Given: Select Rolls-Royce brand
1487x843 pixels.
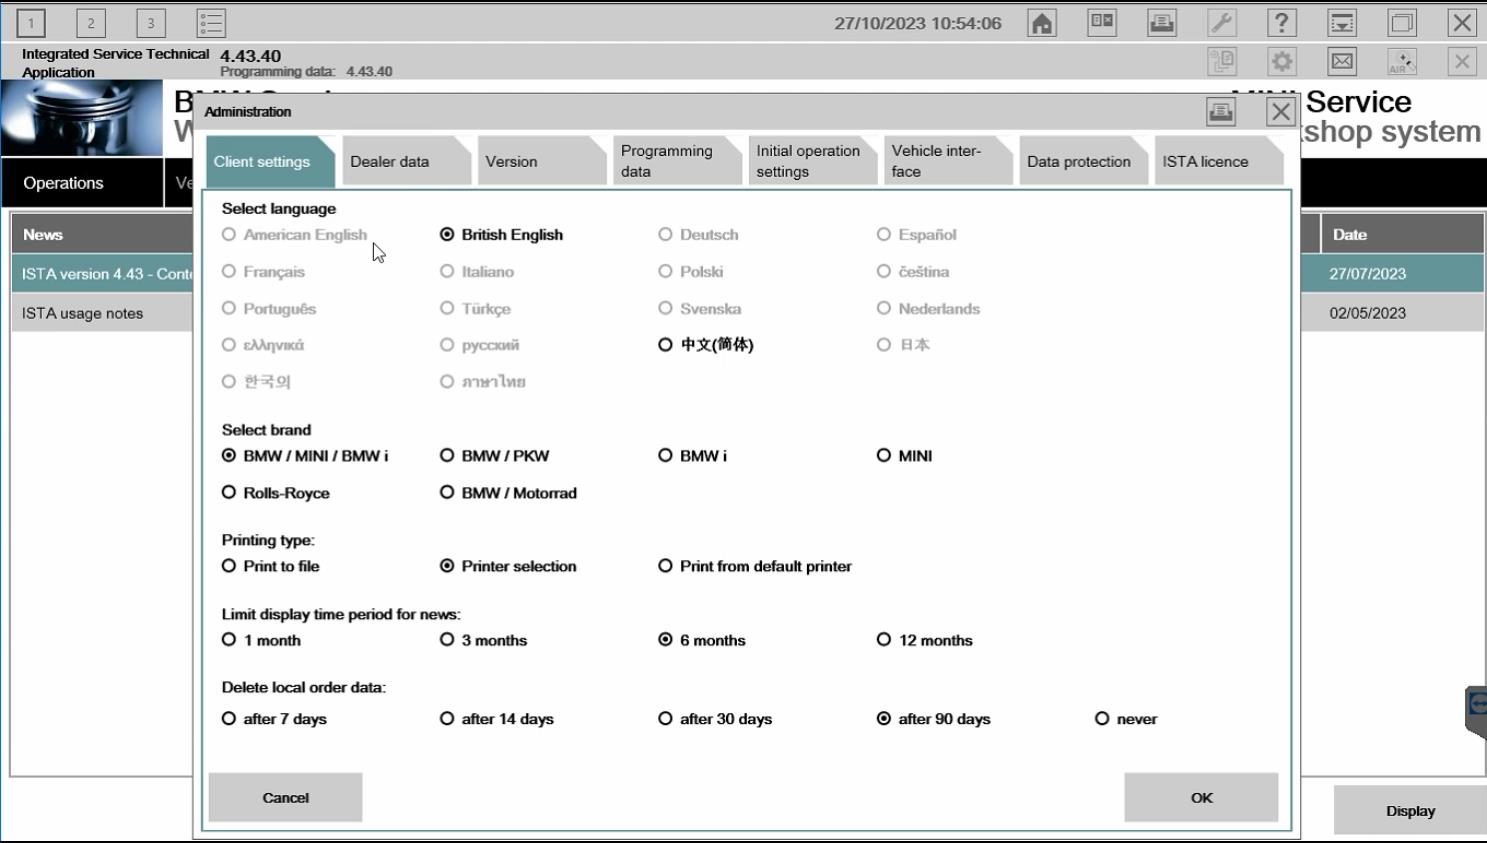Looking at the screenshot, I should 275,492.
